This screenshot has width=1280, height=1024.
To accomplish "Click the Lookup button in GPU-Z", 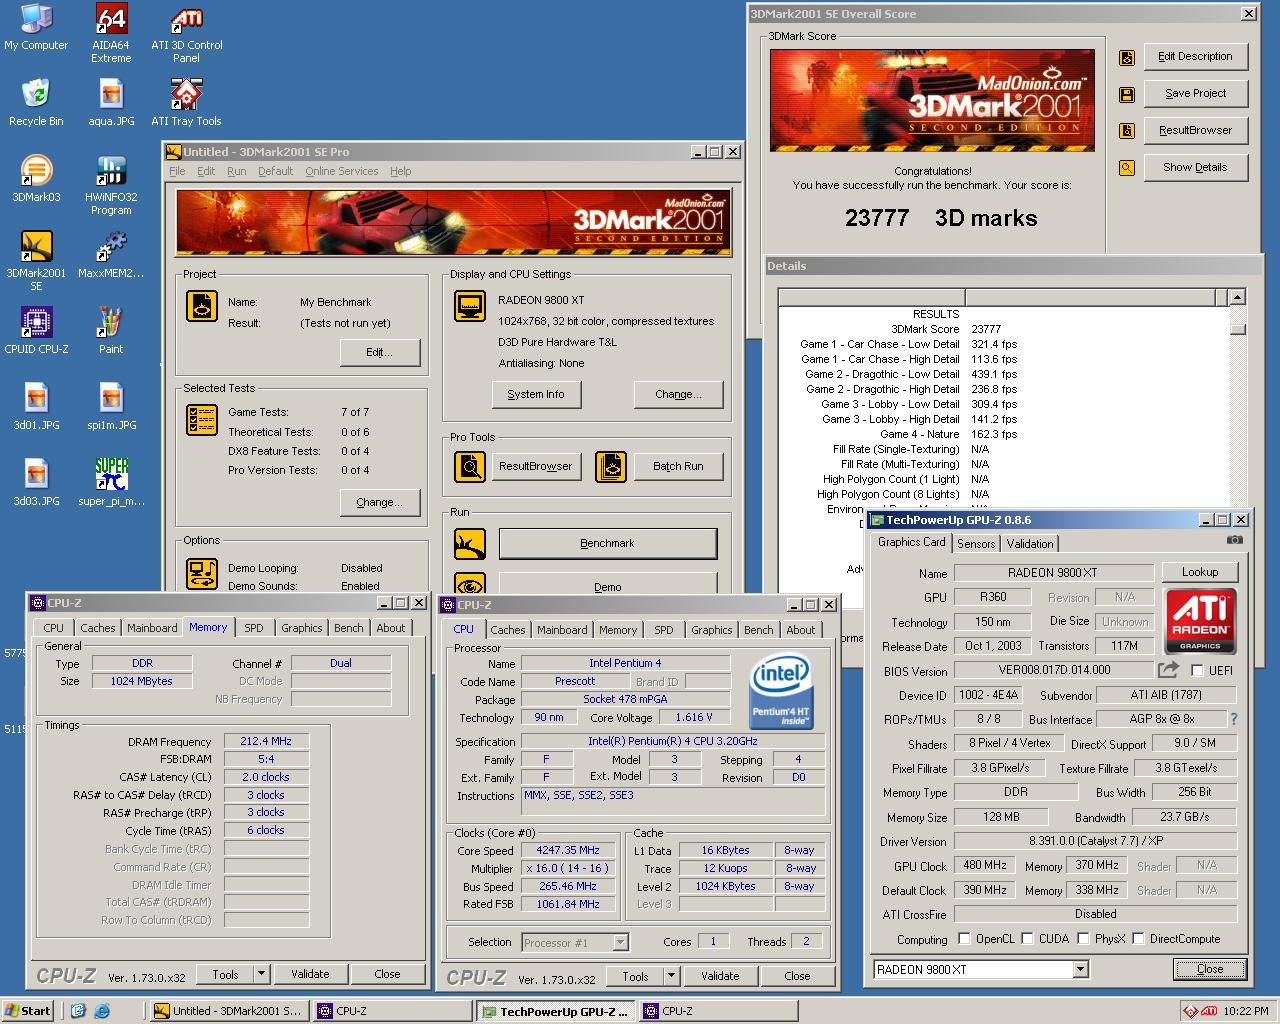I will [1200, 572].
